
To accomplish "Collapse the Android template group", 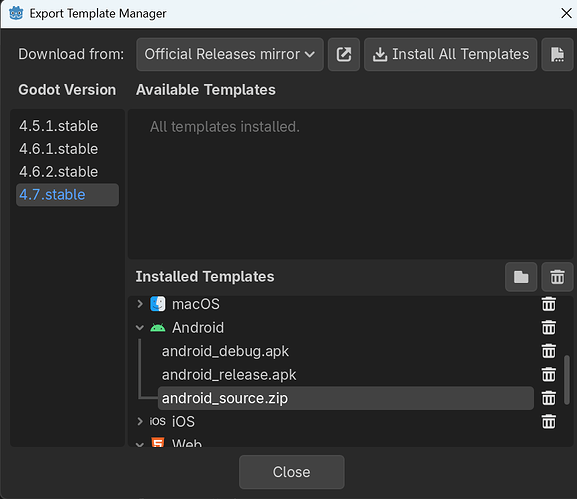I will 140,328.
